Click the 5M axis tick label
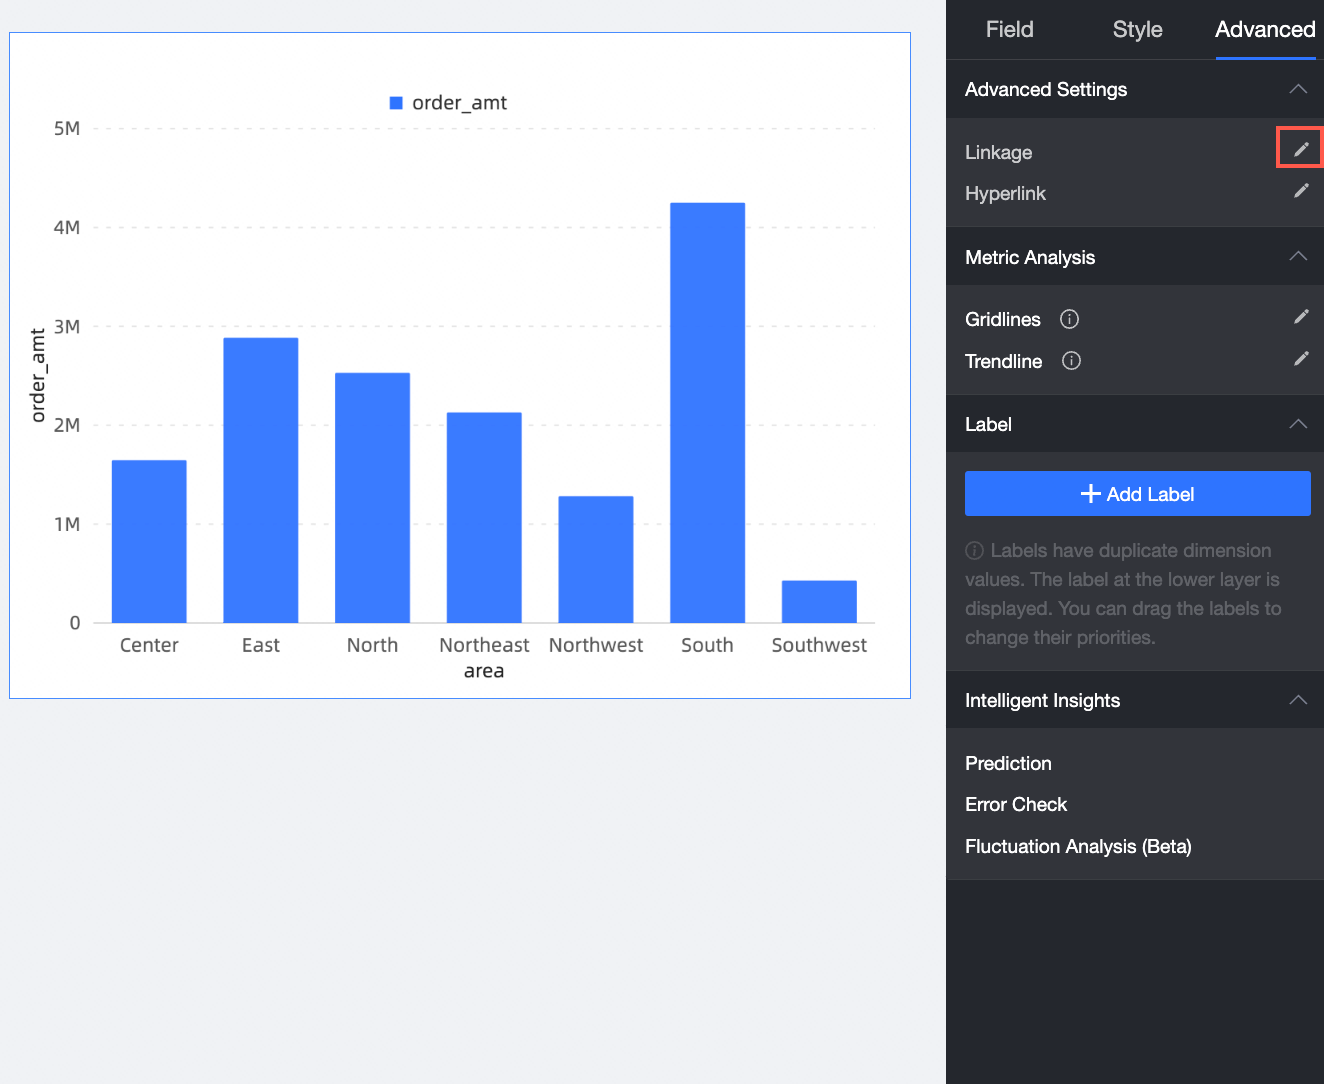The height and width of the screenshot is (1084, 1324). [67, 128]
